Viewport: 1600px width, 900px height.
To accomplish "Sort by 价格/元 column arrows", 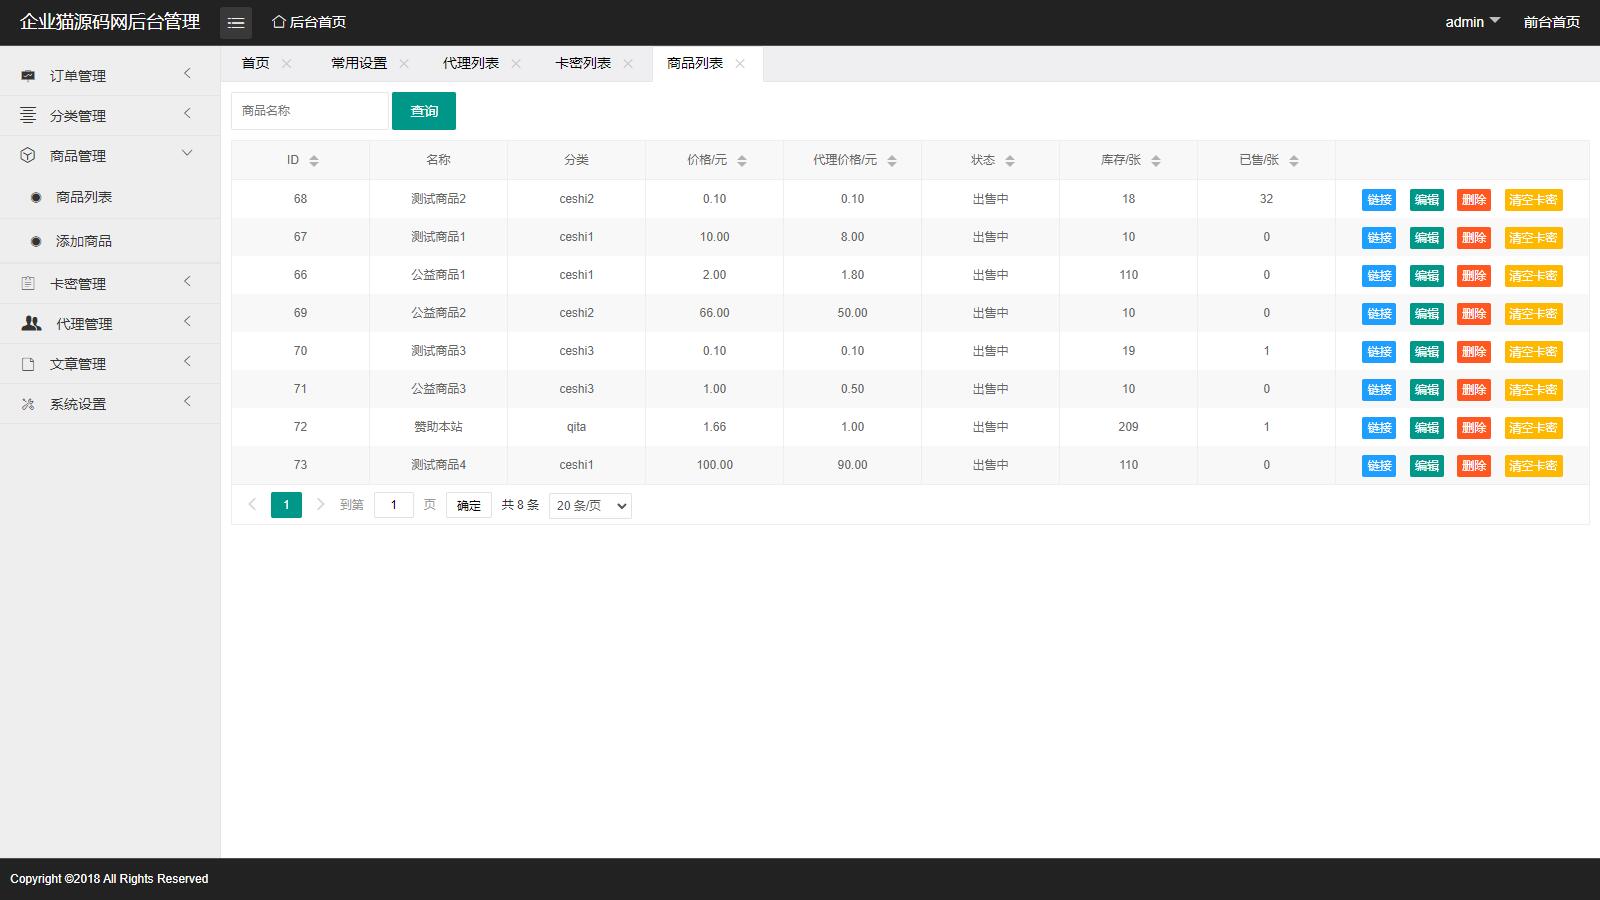I will click(x=742, y=161).
